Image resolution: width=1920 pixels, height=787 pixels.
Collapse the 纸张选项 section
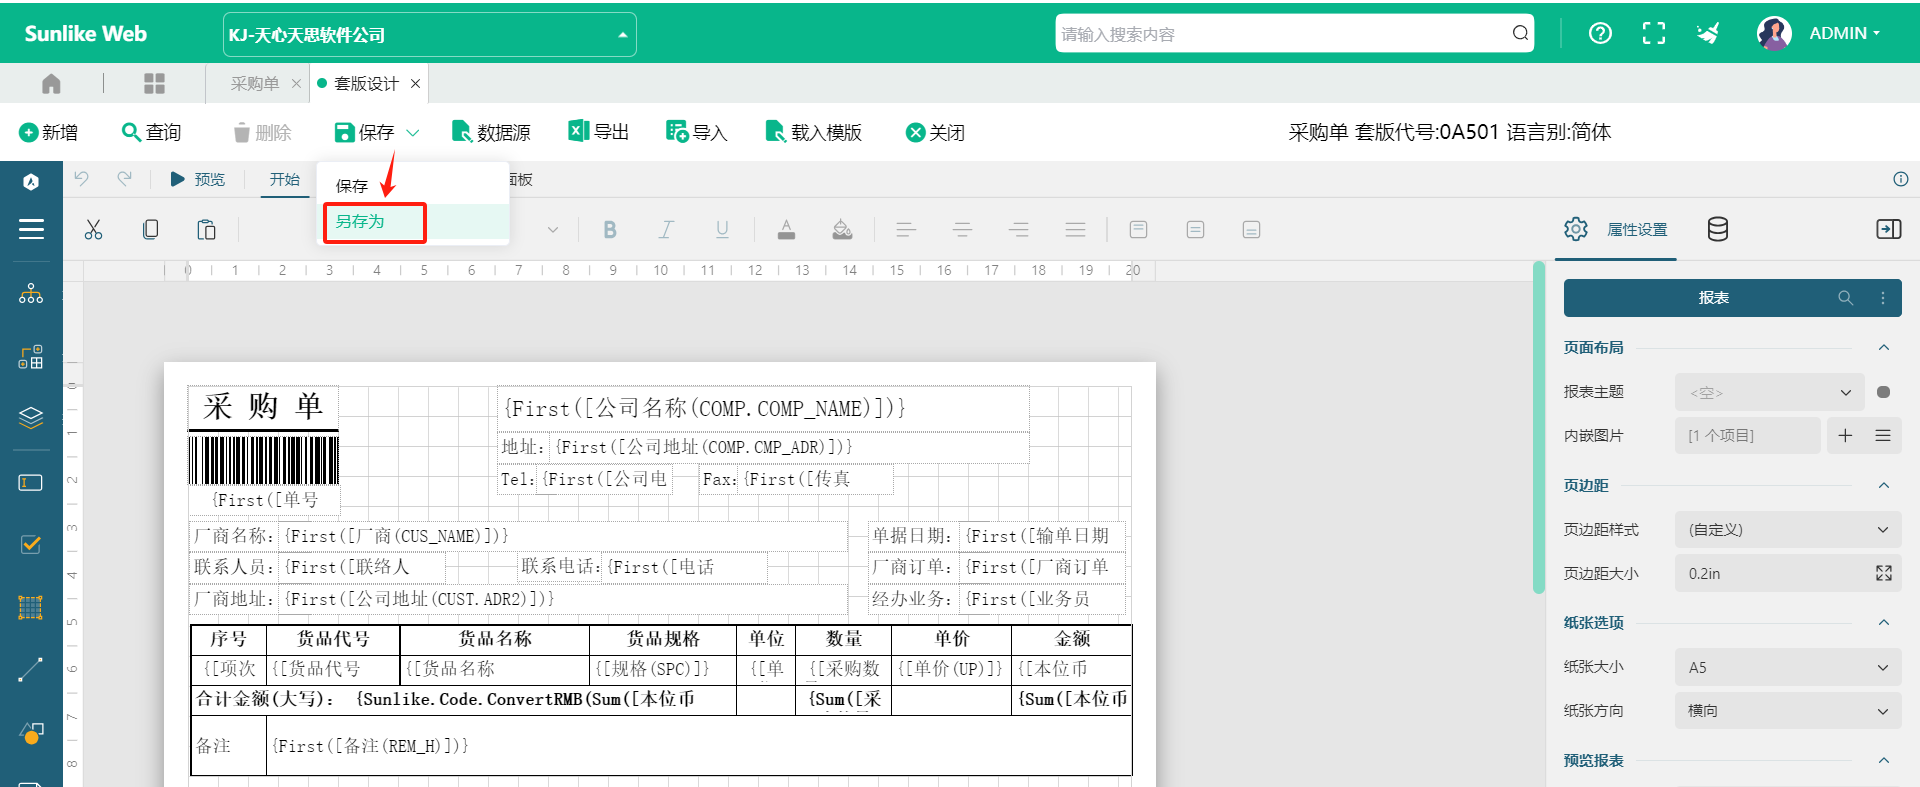[1884, 622]
